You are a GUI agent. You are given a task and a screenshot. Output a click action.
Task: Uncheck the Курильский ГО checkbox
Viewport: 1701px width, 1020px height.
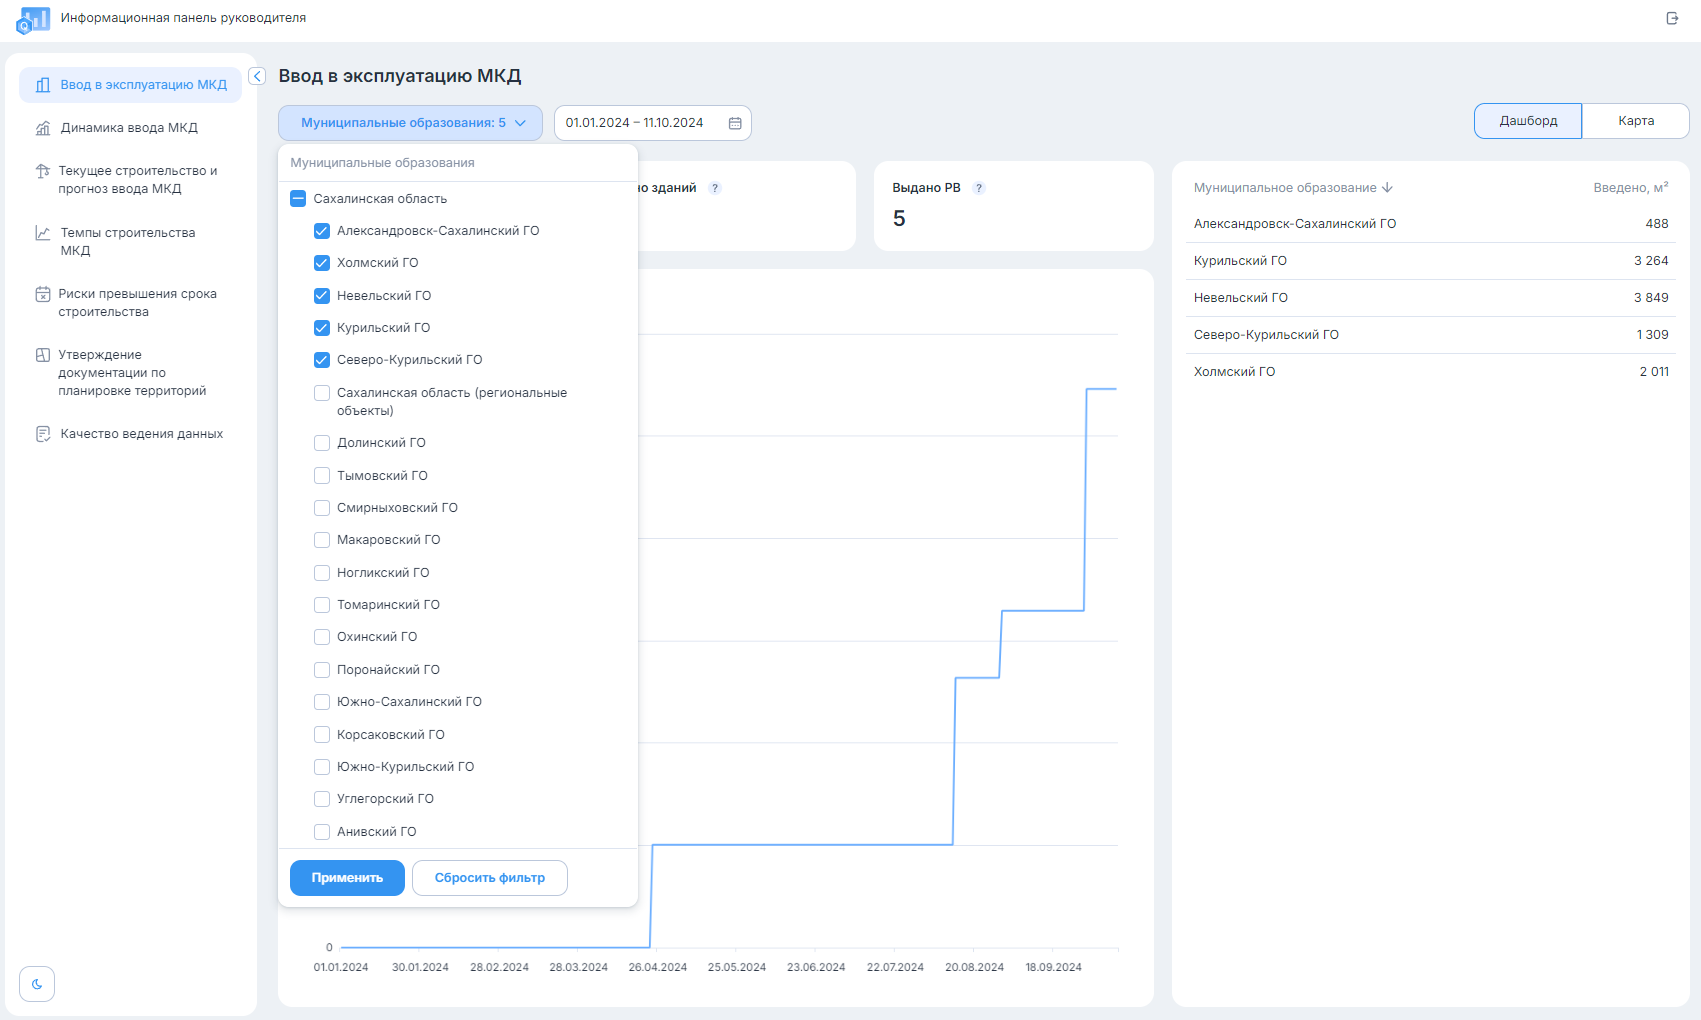click(322, 328)
